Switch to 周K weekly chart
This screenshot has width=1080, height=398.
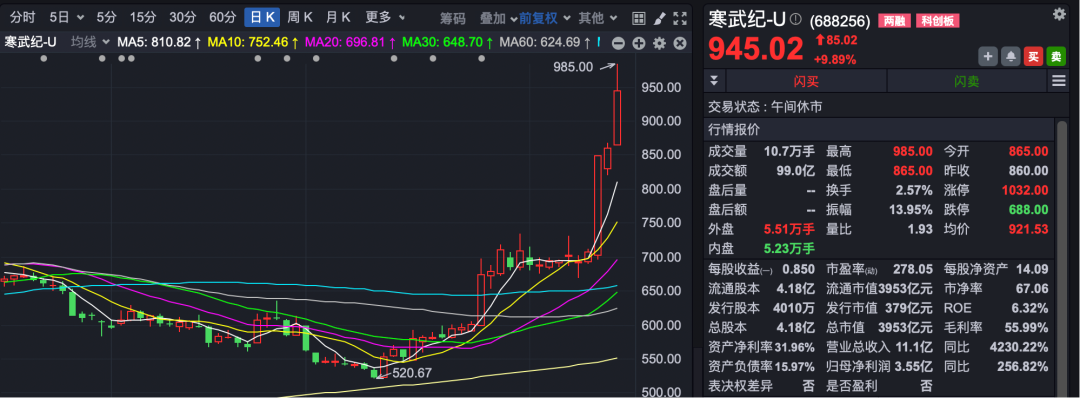click(300, 18)
